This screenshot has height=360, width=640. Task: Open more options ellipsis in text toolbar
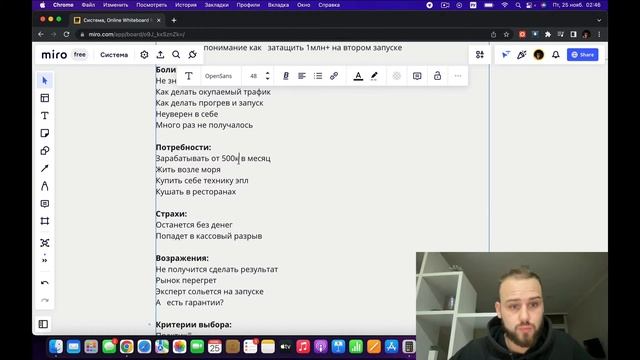(x=458, y=76)
